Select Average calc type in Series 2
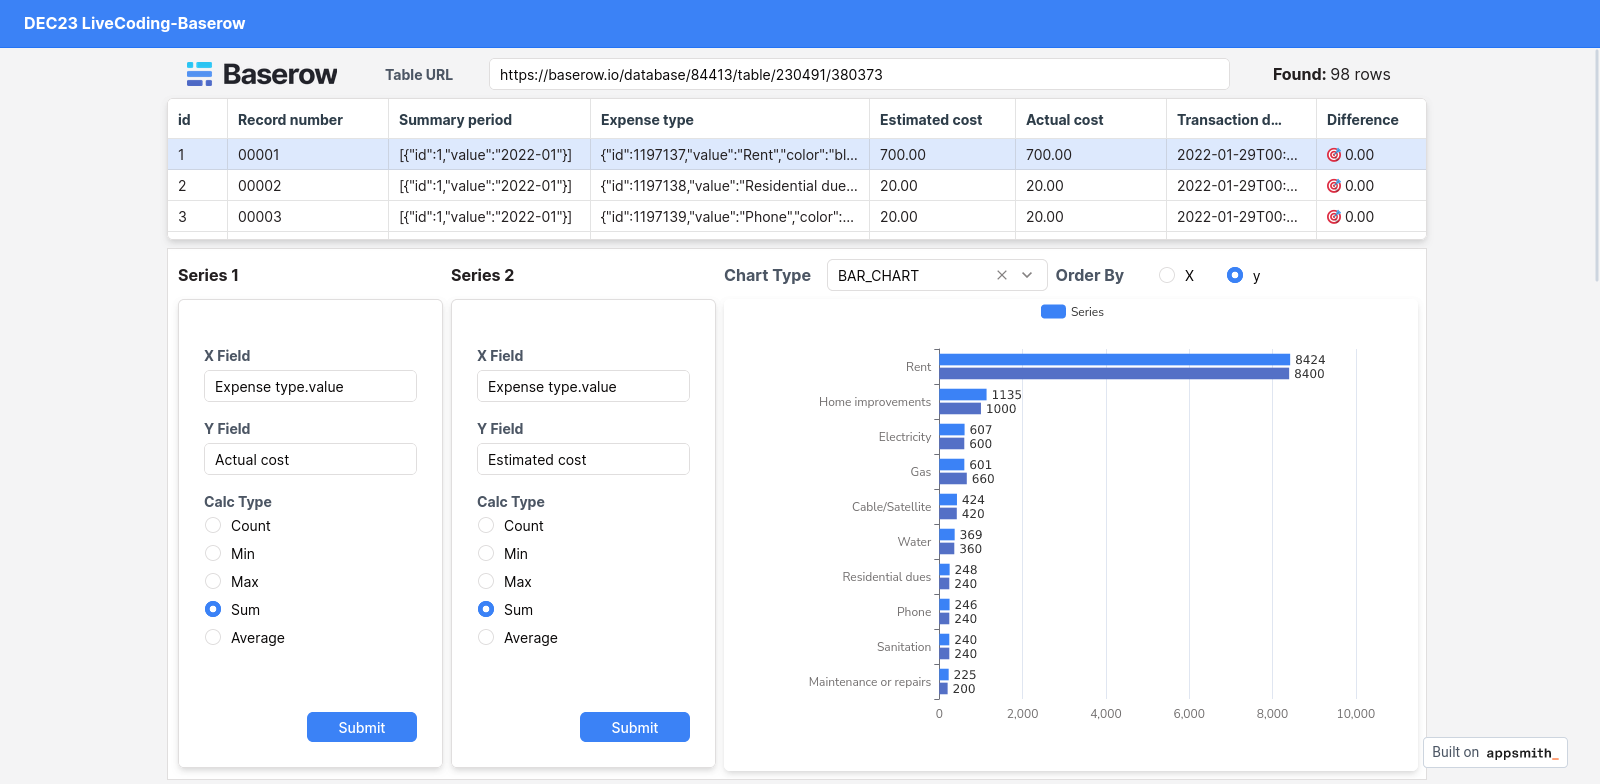1600x784 pixels. coord(486,638)
